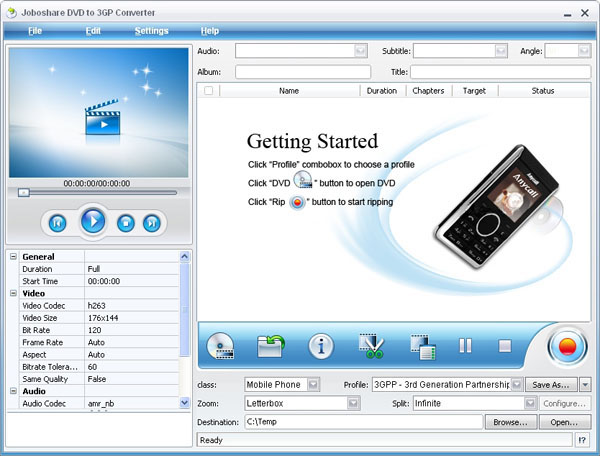Viewport: 600px width, 456px height.
Task: Stop the preview playback
Action: pos(126,223)
